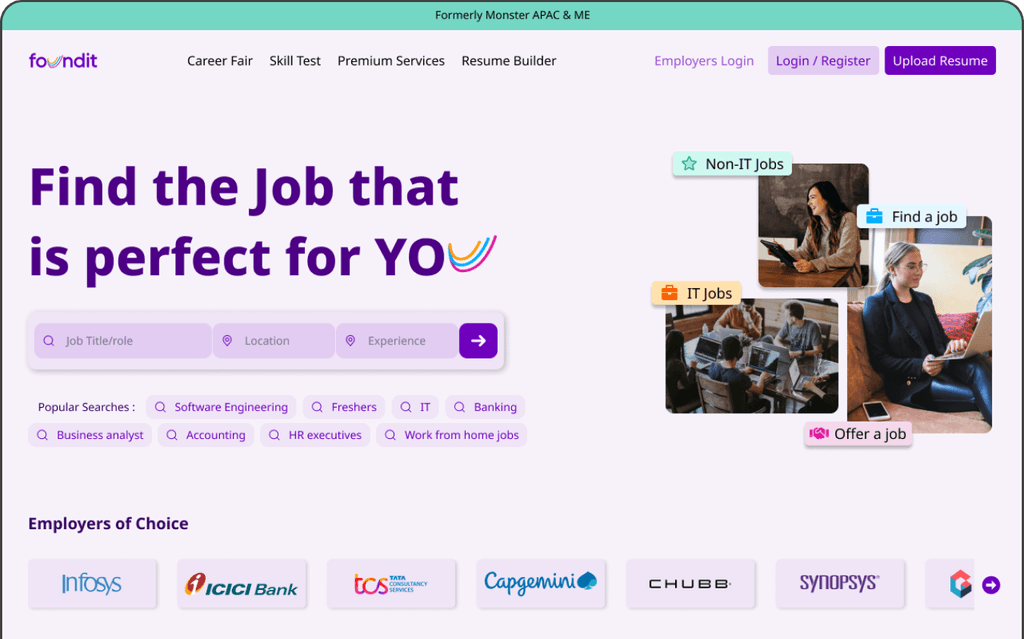Viewport: 1024px width, 639px height.
Task: Click the Find a job label
Action: coord(912,216)
